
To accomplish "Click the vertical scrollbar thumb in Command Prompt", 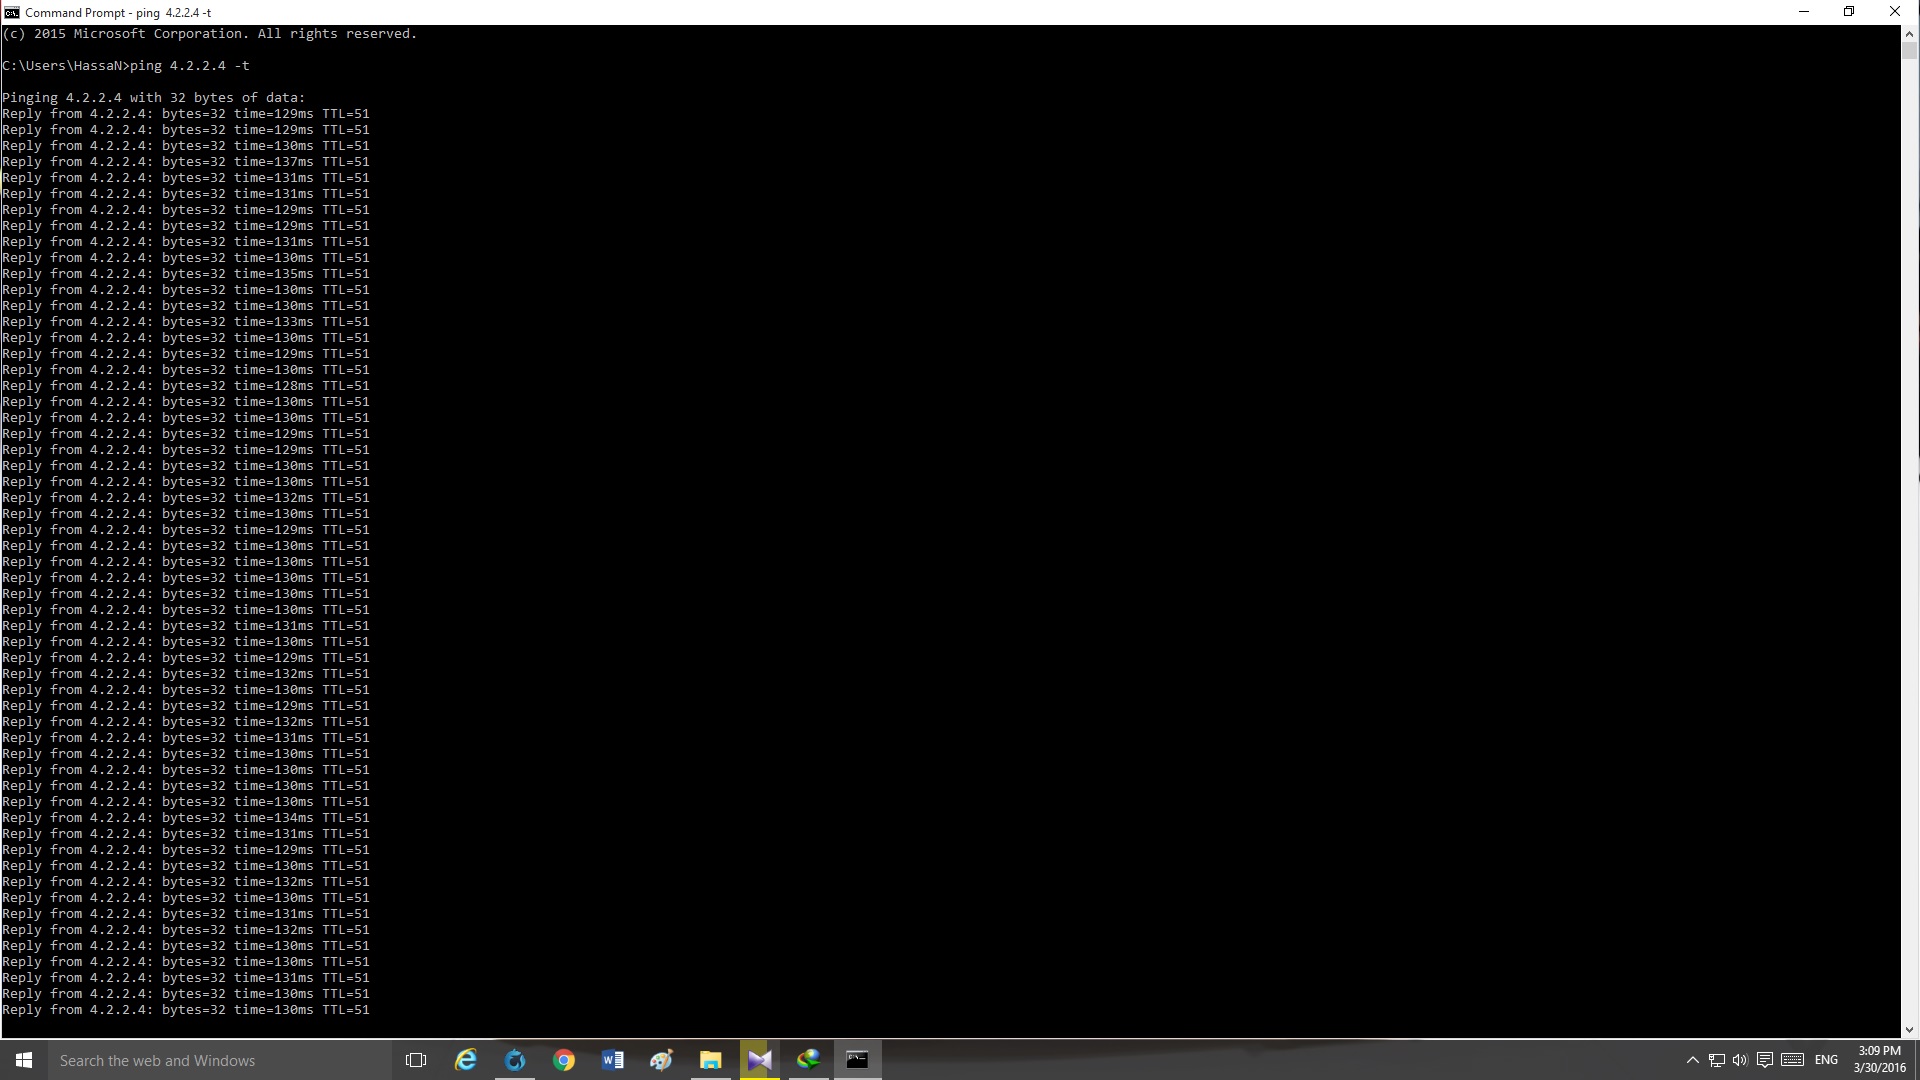I will 1909,51.
